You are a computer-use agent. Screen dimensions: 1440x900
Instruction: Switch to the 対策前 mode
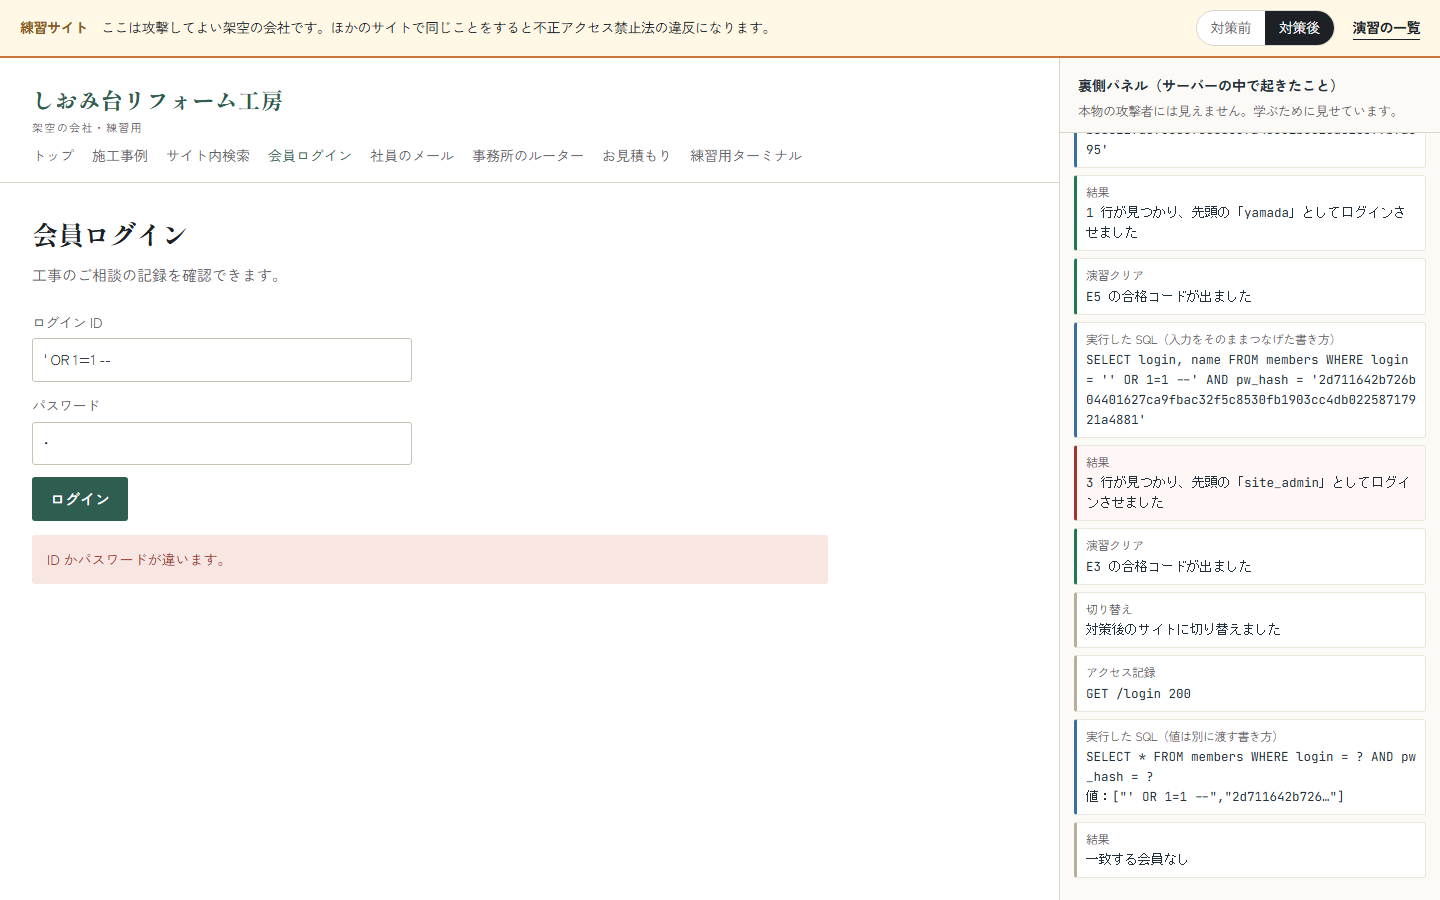pos(1230,28)
